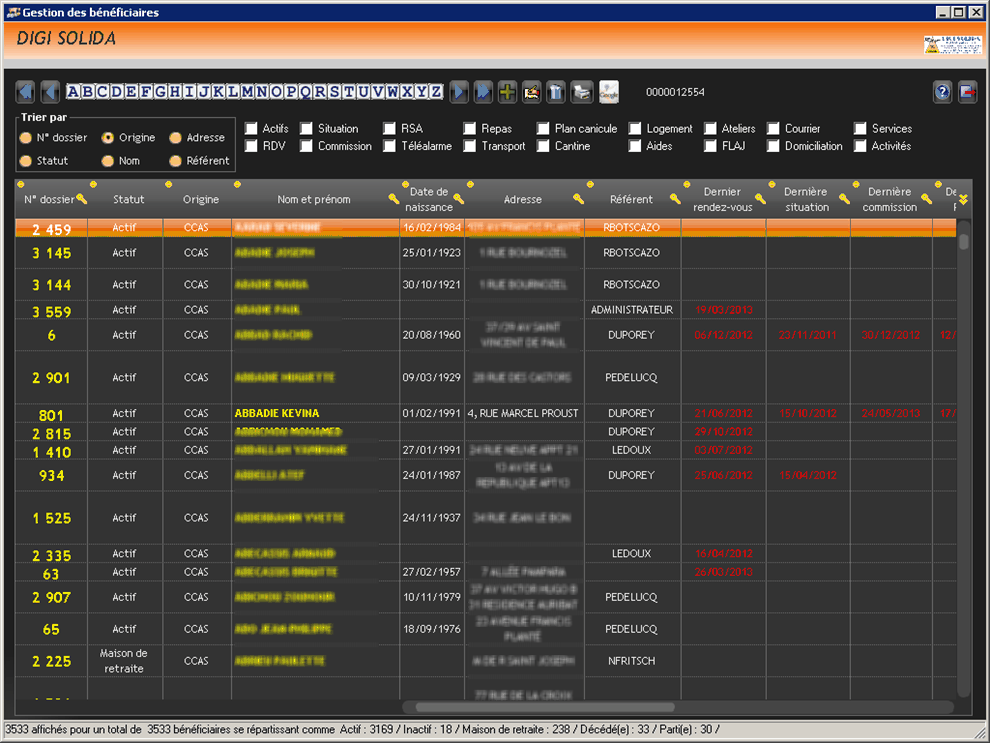Select letter A in the alphabet bar

(x=73, y=92)
